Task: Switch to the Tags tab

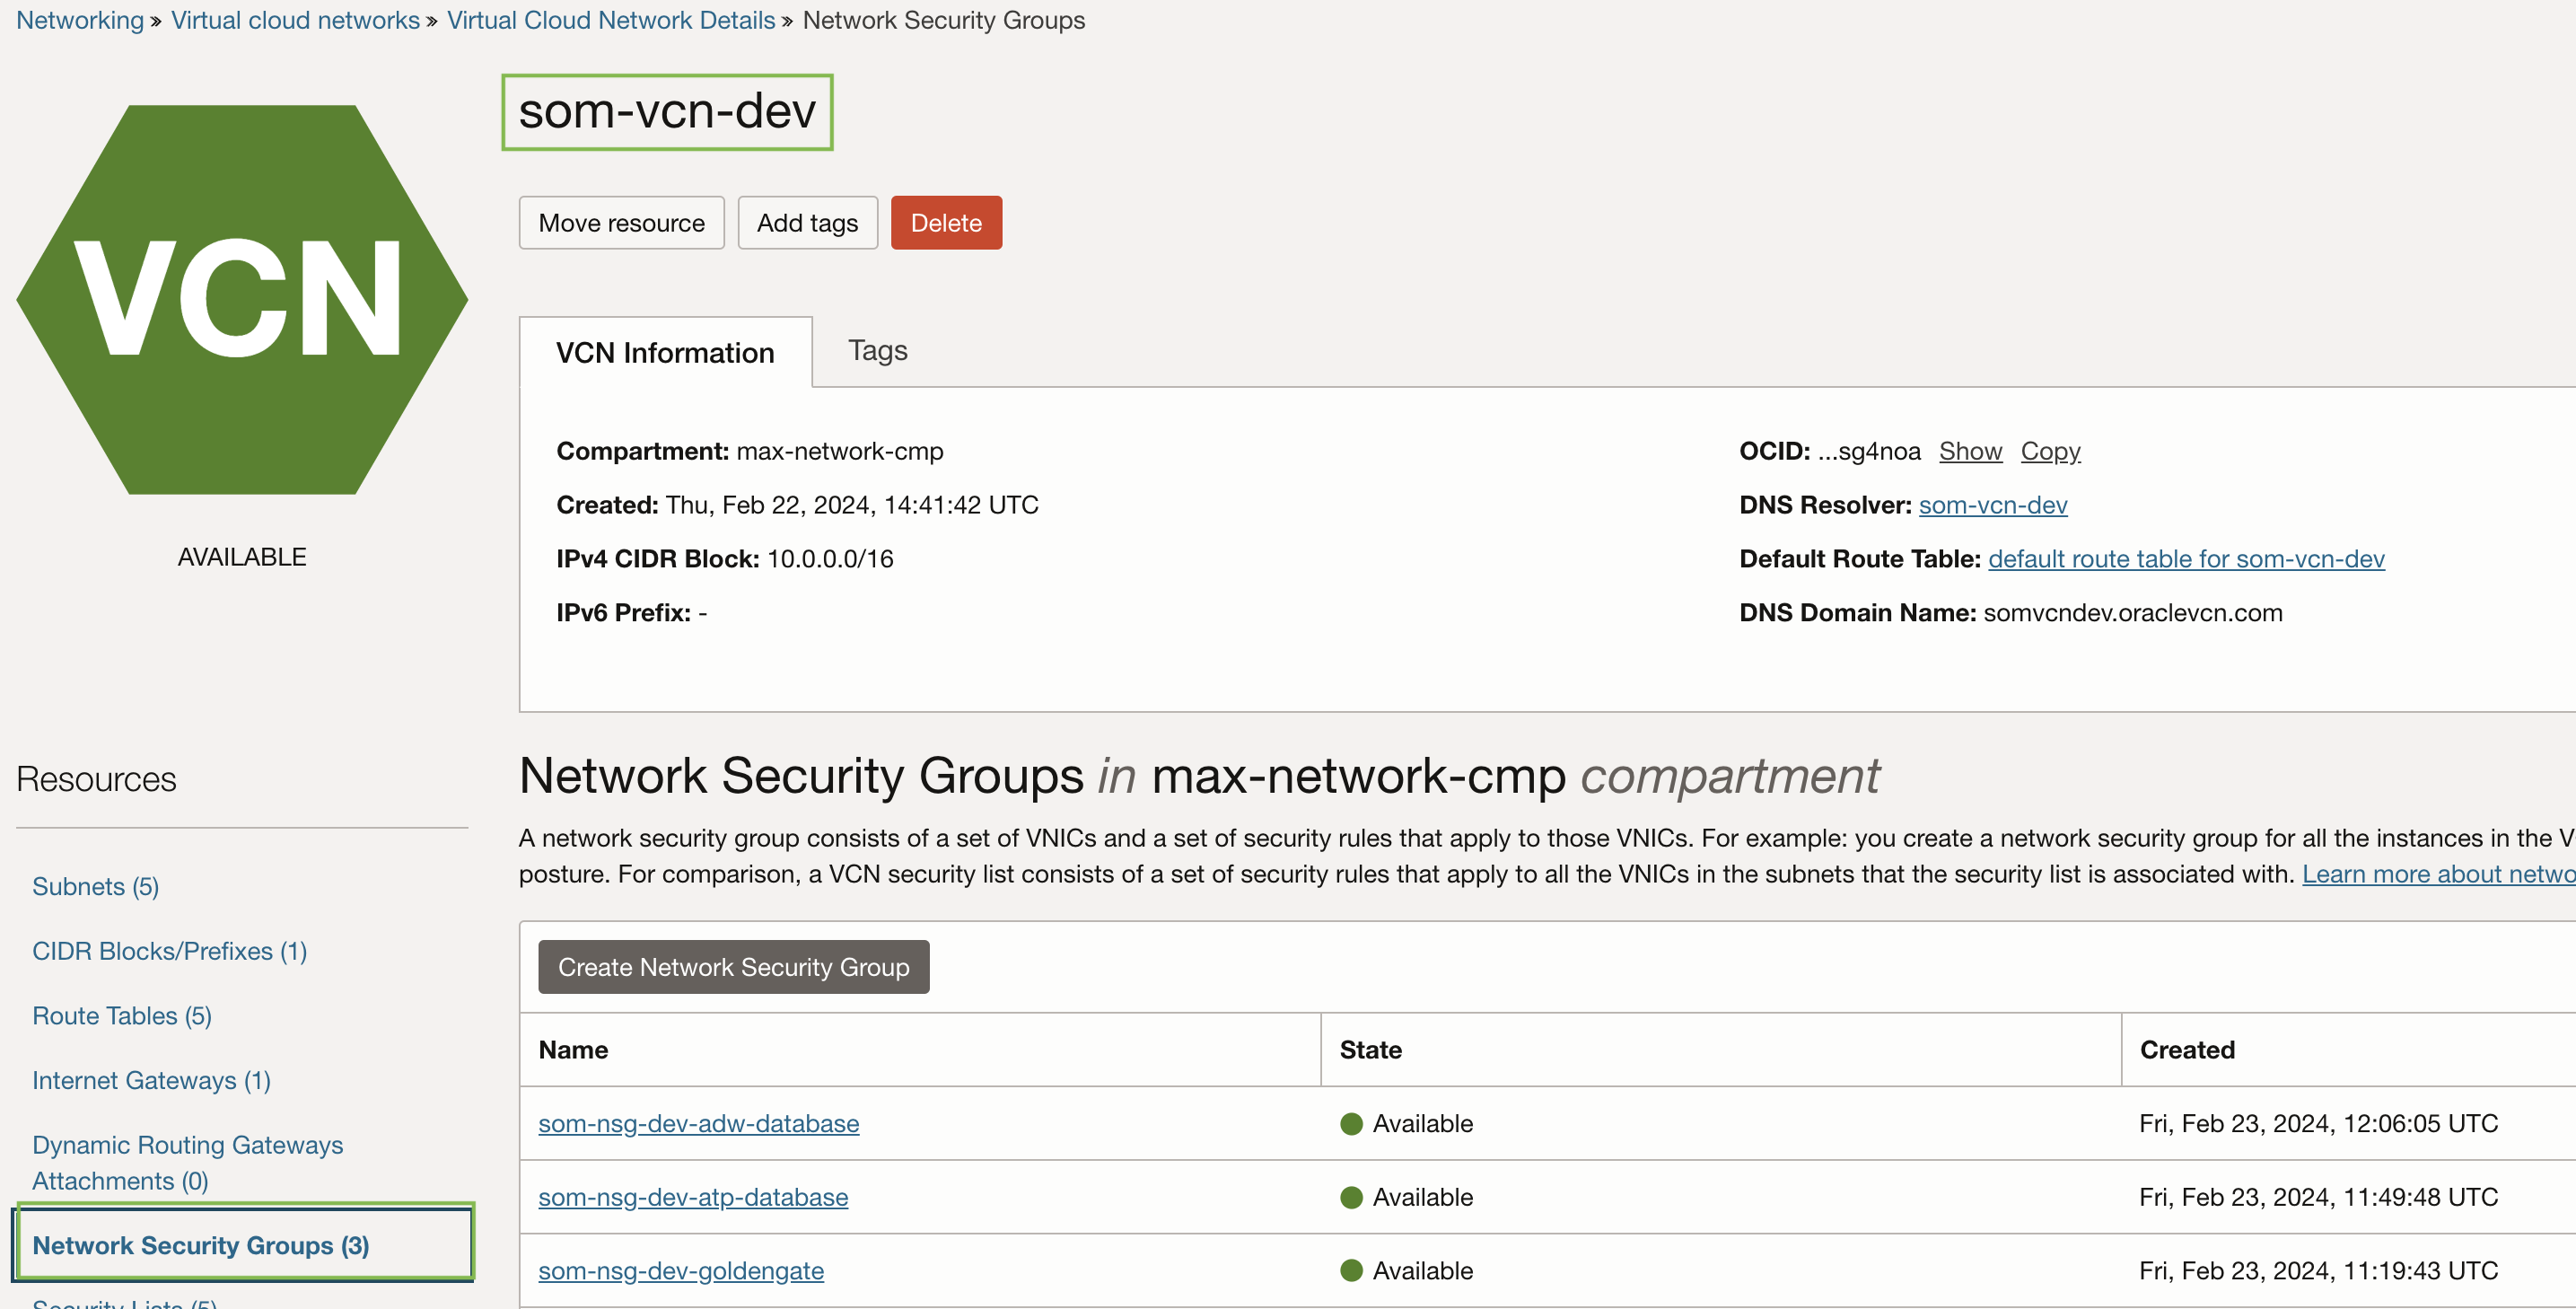Action: coord(877,351)
